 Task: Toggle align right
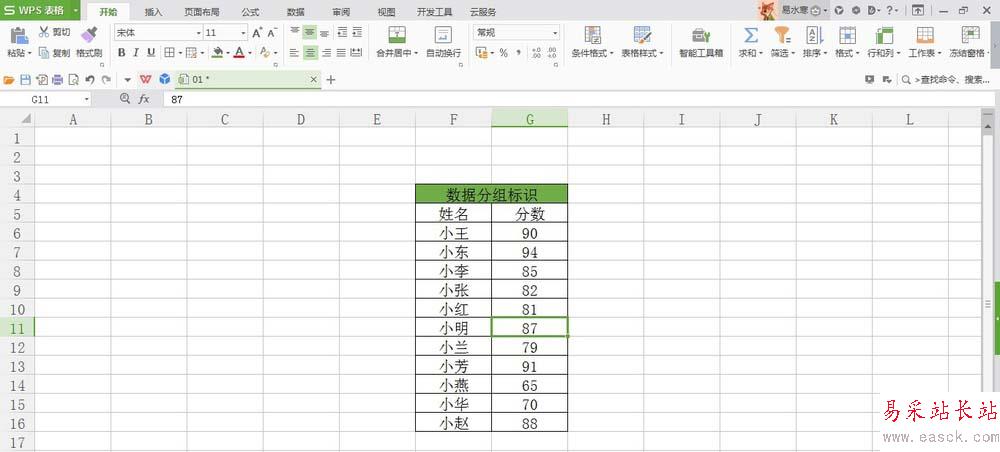325,53
